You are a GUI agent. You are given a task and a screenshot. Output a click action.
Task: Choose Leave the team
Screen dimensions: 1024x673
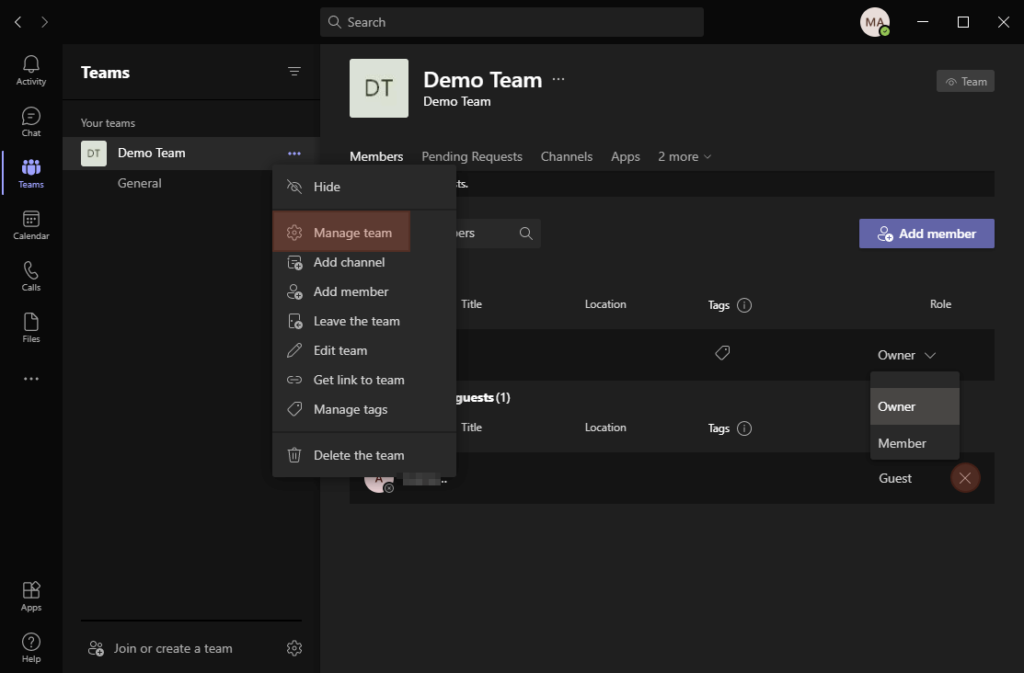pyautogui.click(x=364, y=321)
